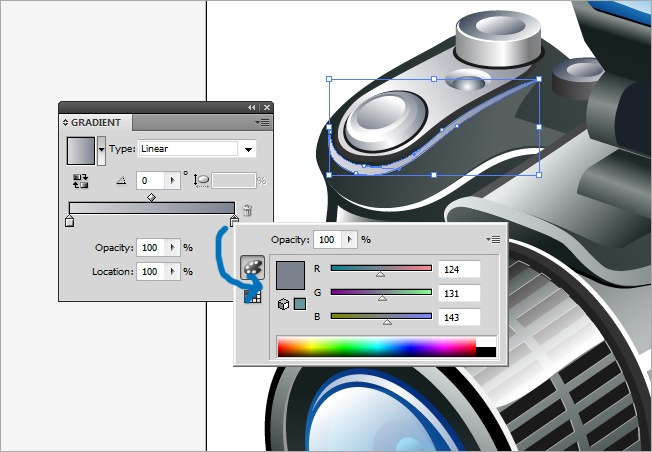The height and width of the screenshot is (452, 652).
Task: Open gradient presets dropdown arrow
Action: (101, 151)
